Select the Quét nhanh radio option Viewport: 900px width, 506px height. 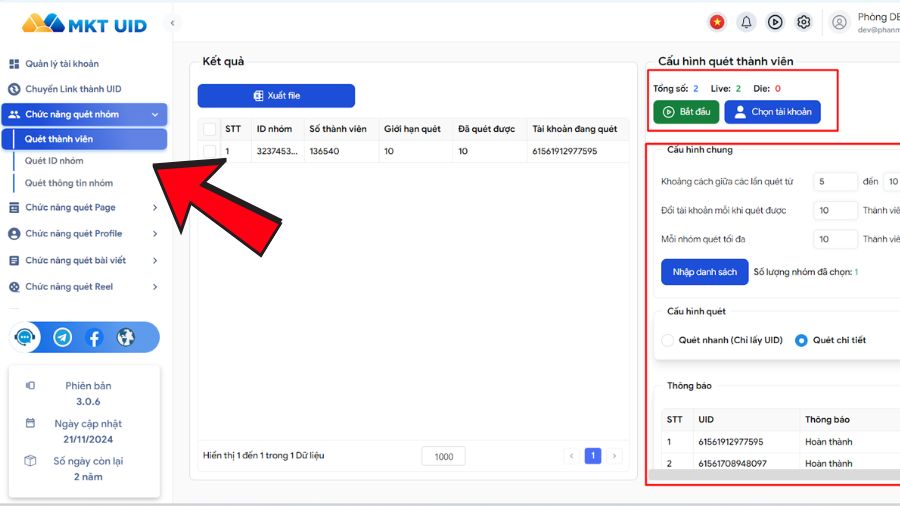pos(668,340)
